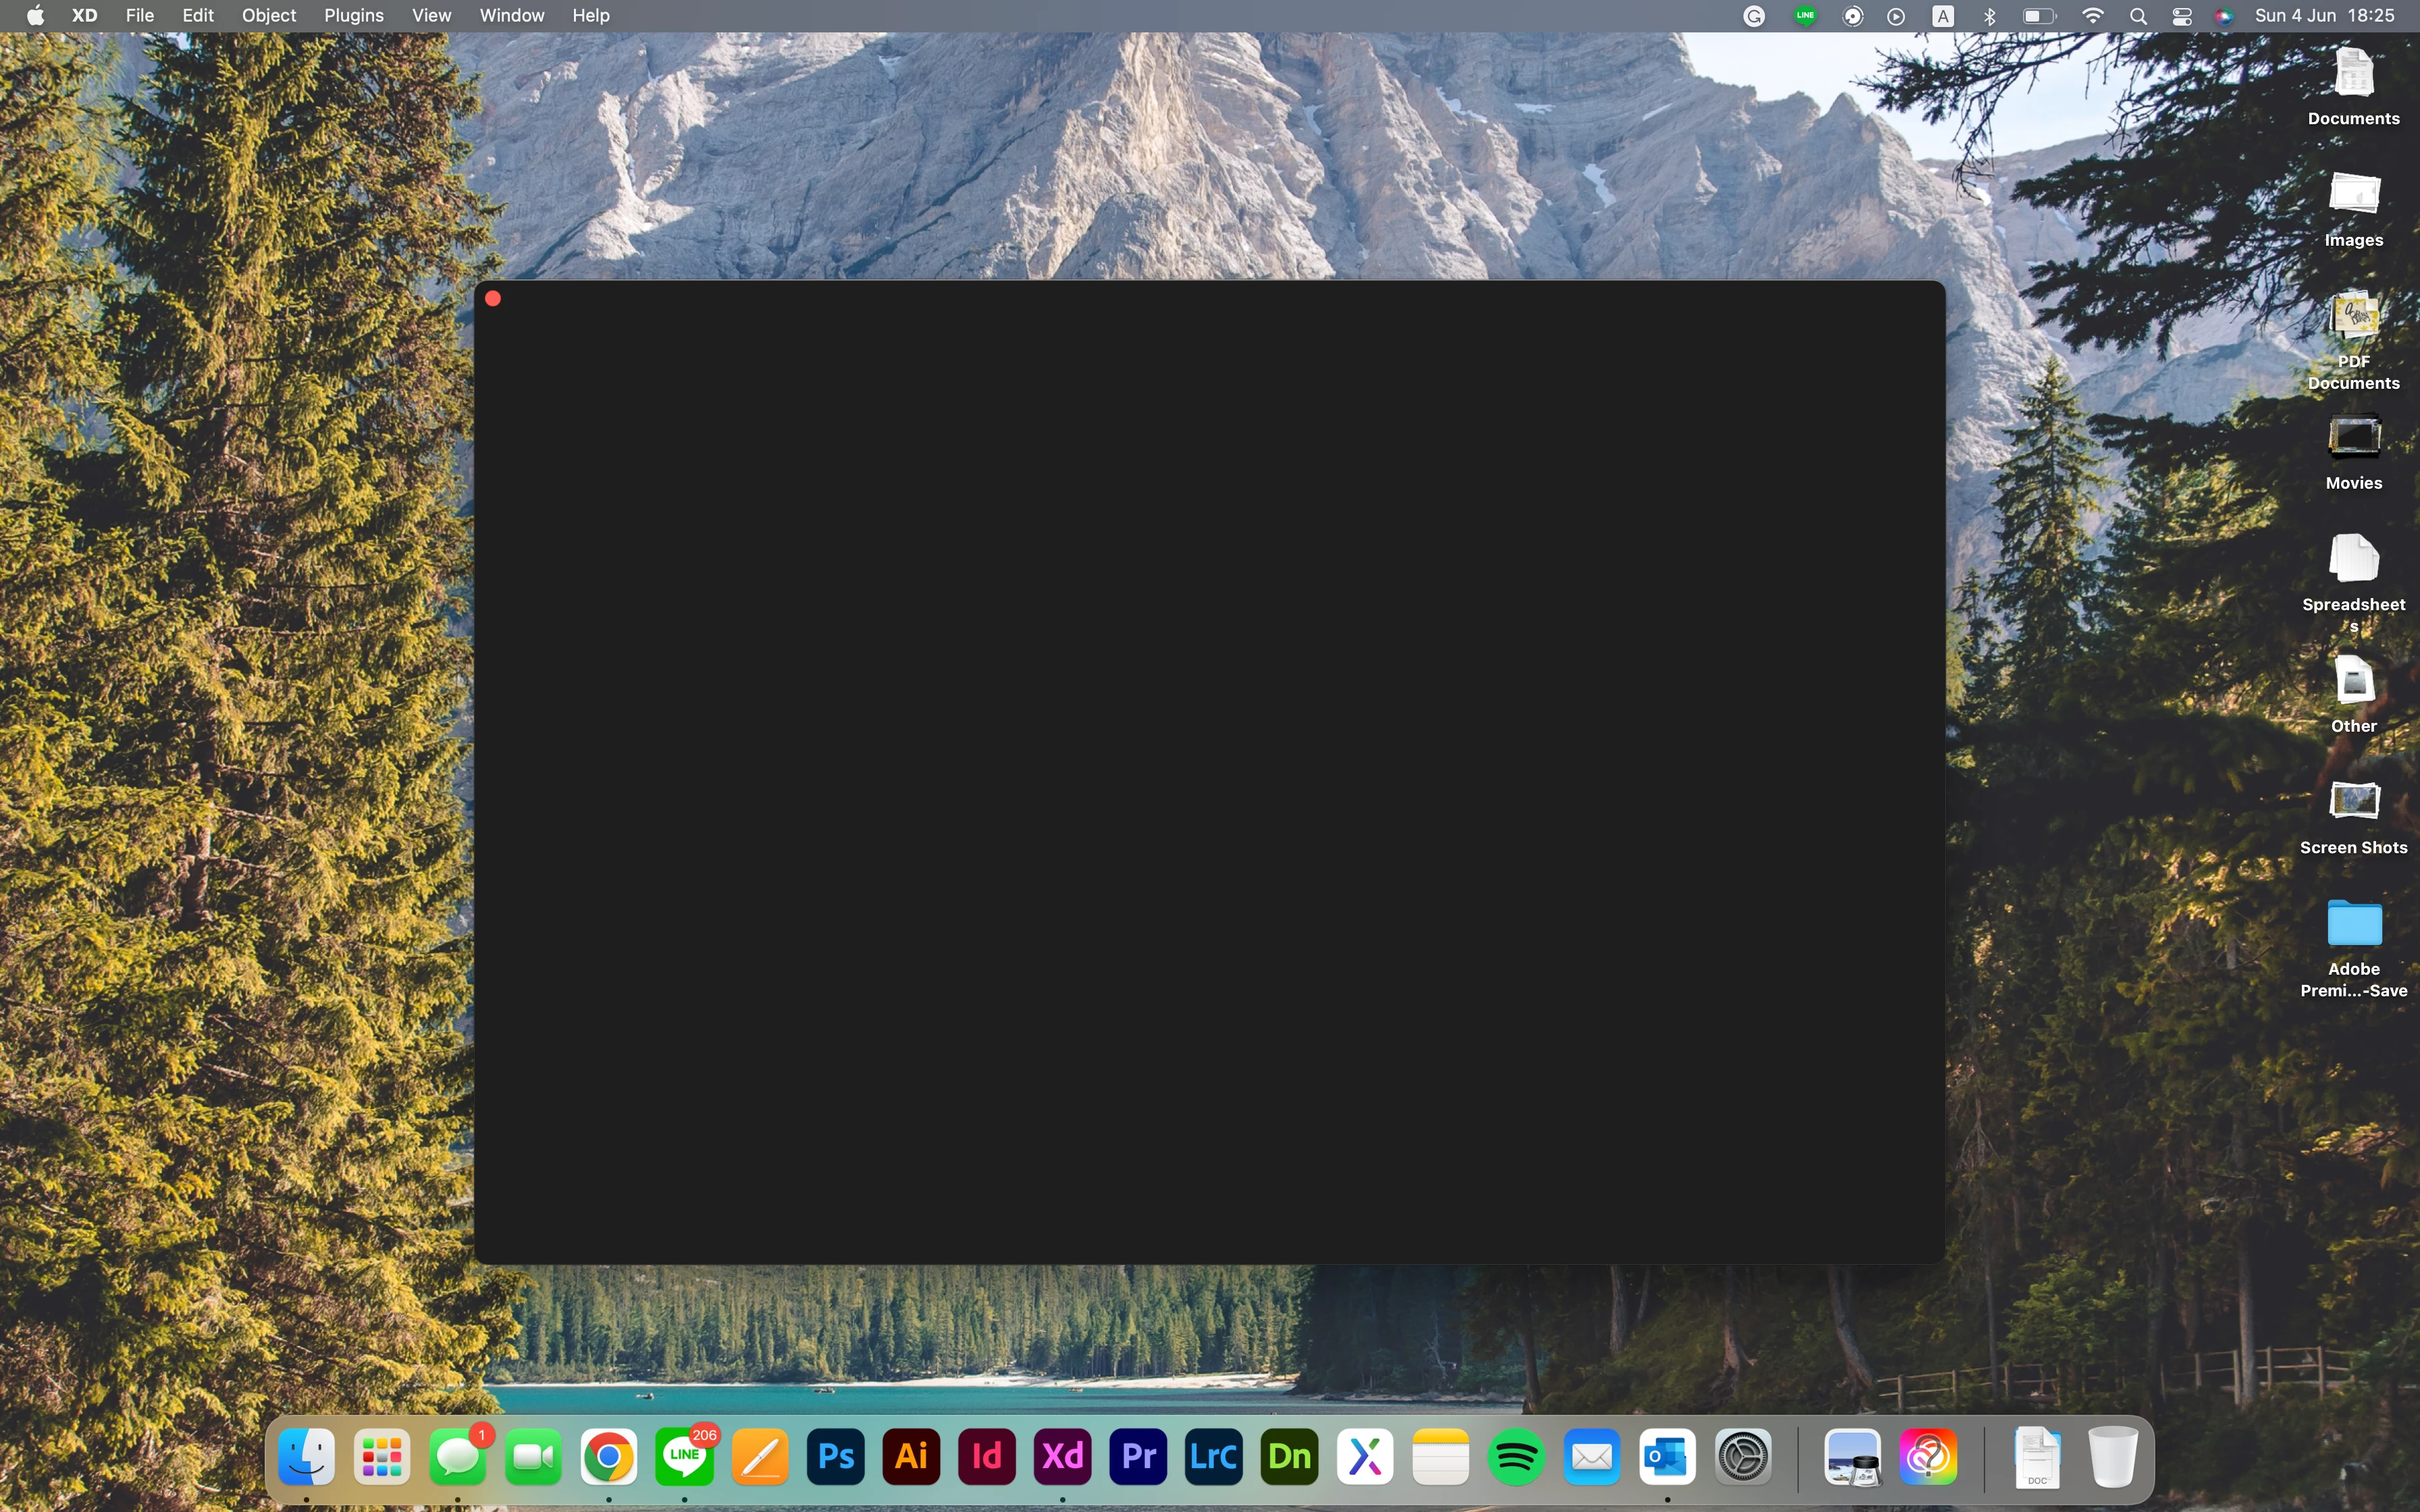2420x1512 pixels.
Task: Click the Bluetooth menu bar icon
Action: point(1990,16)
